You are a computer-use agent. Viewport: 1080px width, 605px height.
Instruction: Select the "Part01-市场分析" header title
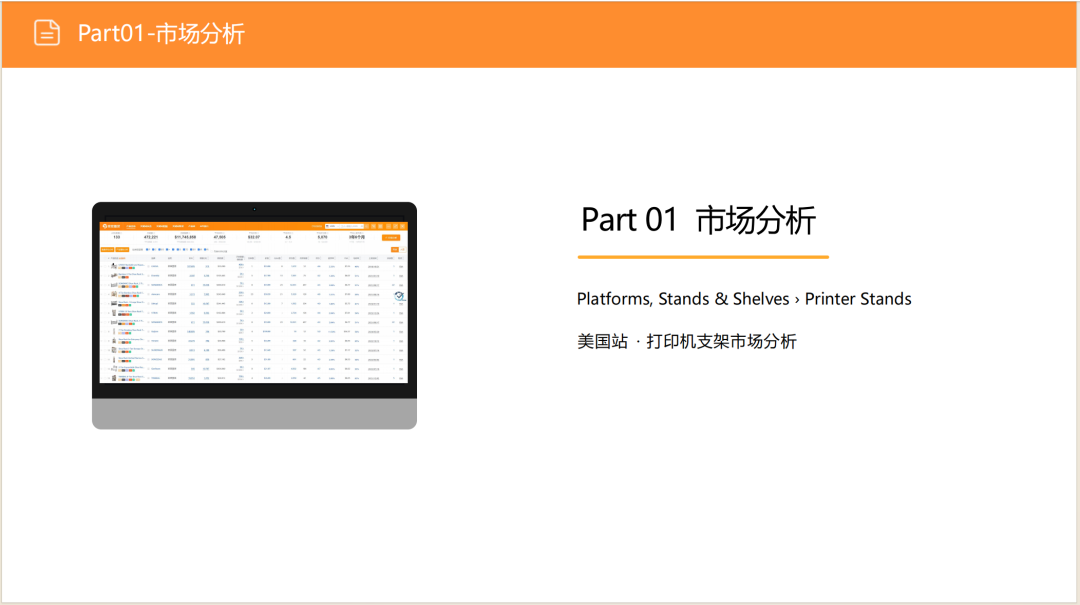[161, 34]
